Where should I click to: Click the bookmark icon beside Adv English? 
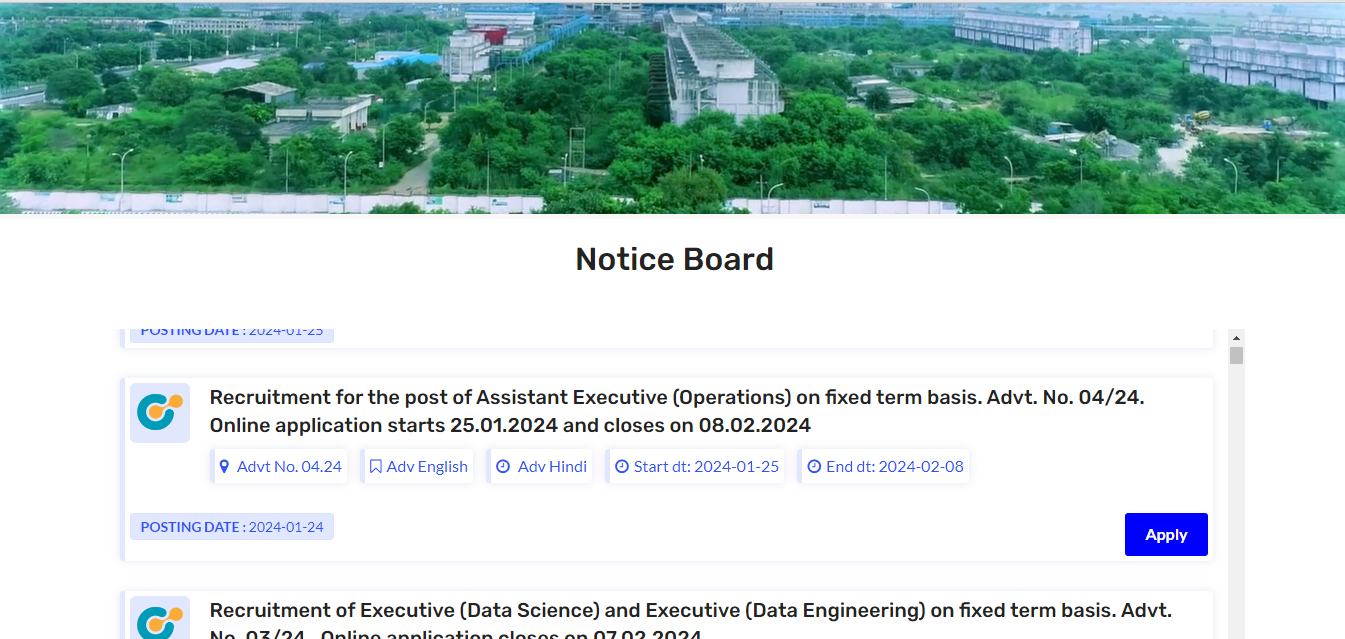point(375,466)
